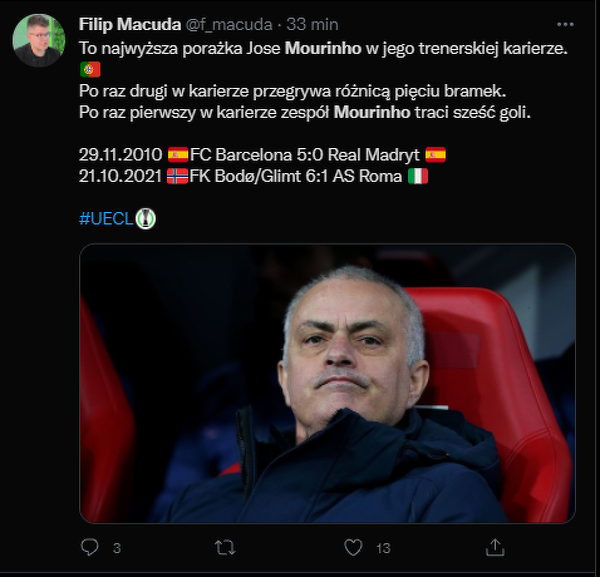Click the UECL trophy icon beside the hashtag
600x577 pixels.
point(146,219)
